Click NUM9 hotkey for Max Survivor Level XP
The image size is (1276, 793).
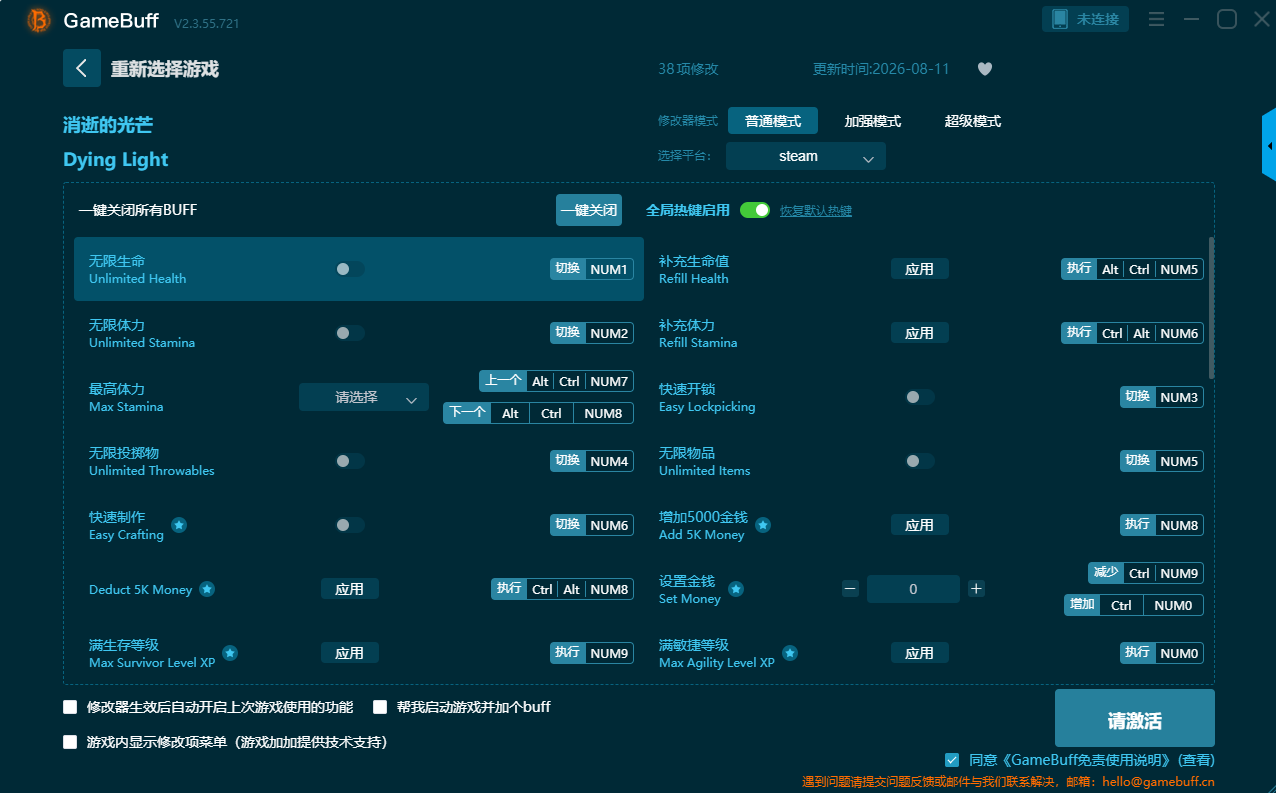(609, 653)
